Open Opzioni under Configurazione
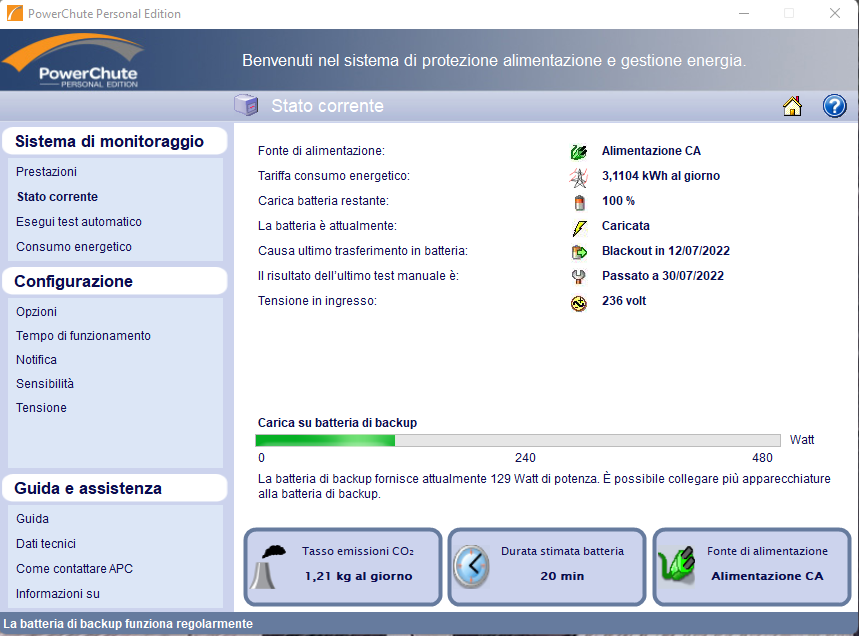The image size is (859, 636). pyautogui.click(x=36, y=312)
